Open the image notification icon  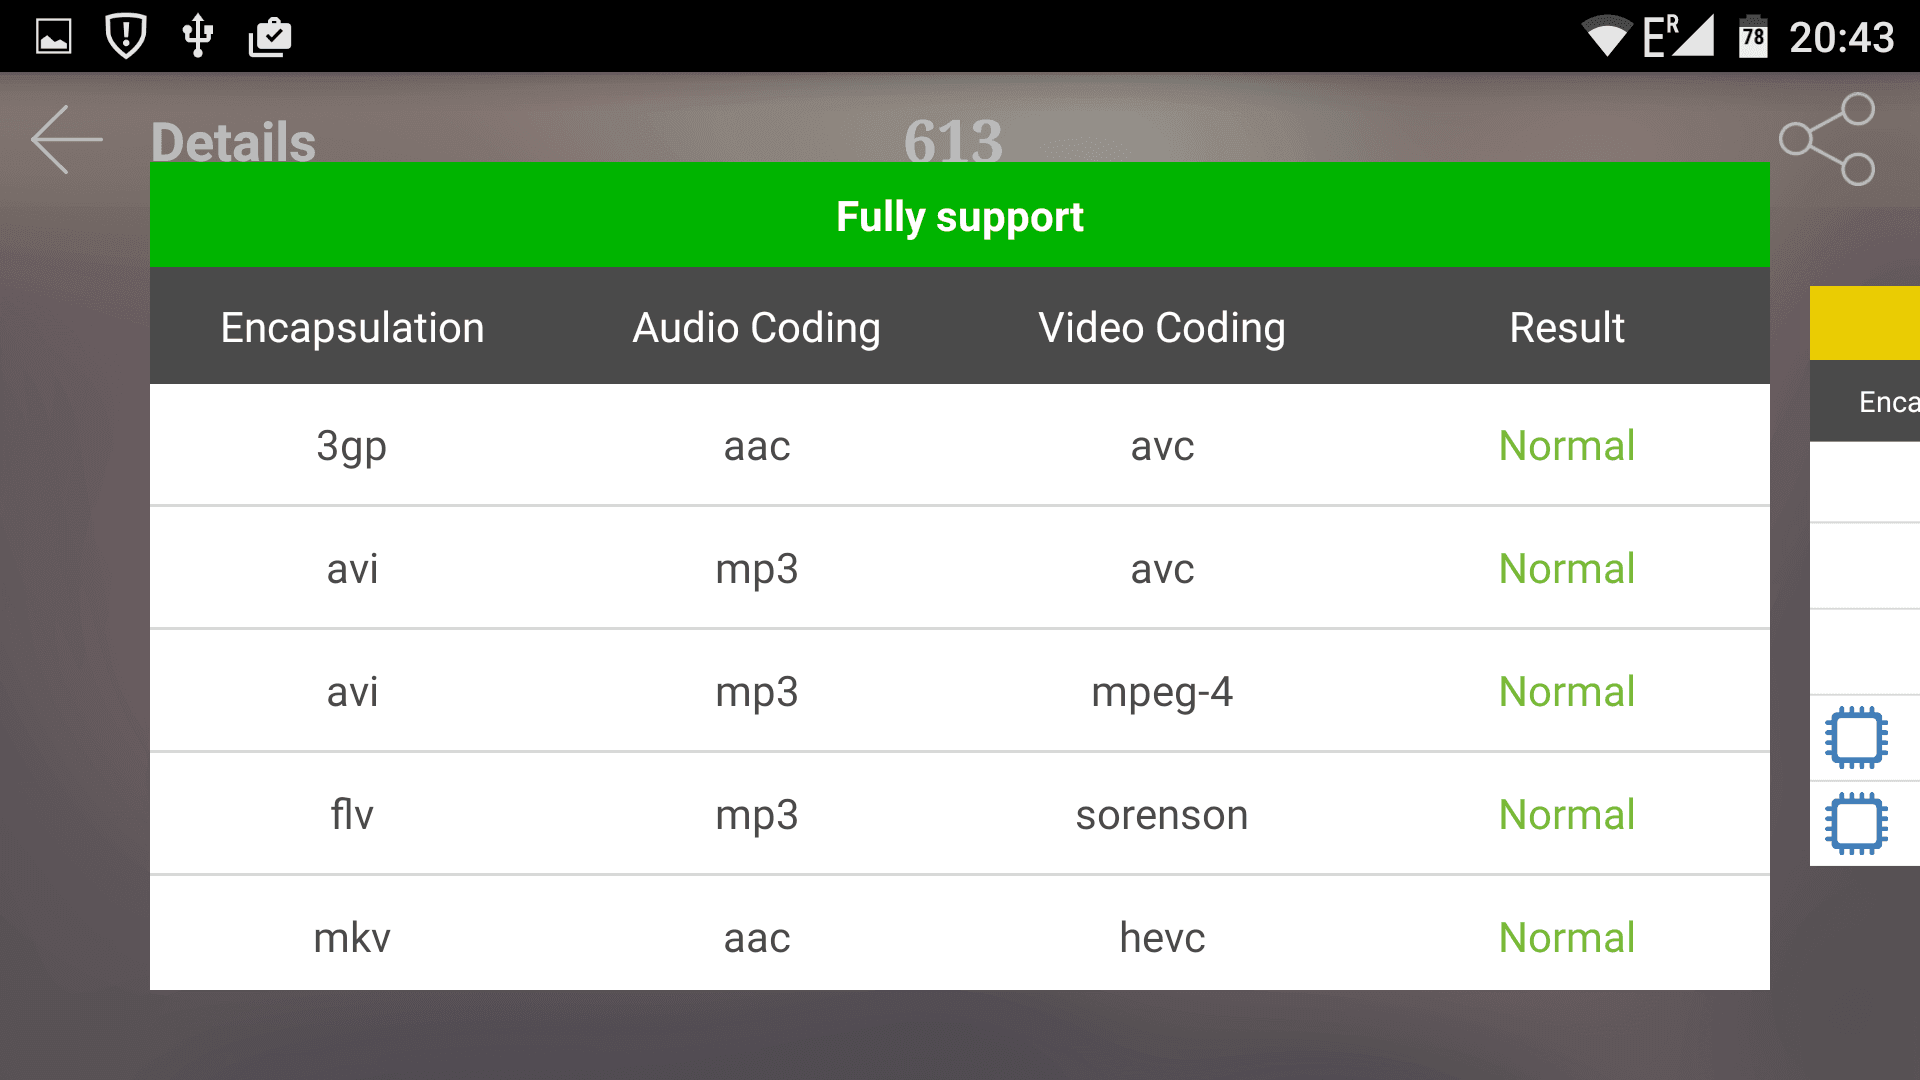[54, 37]
